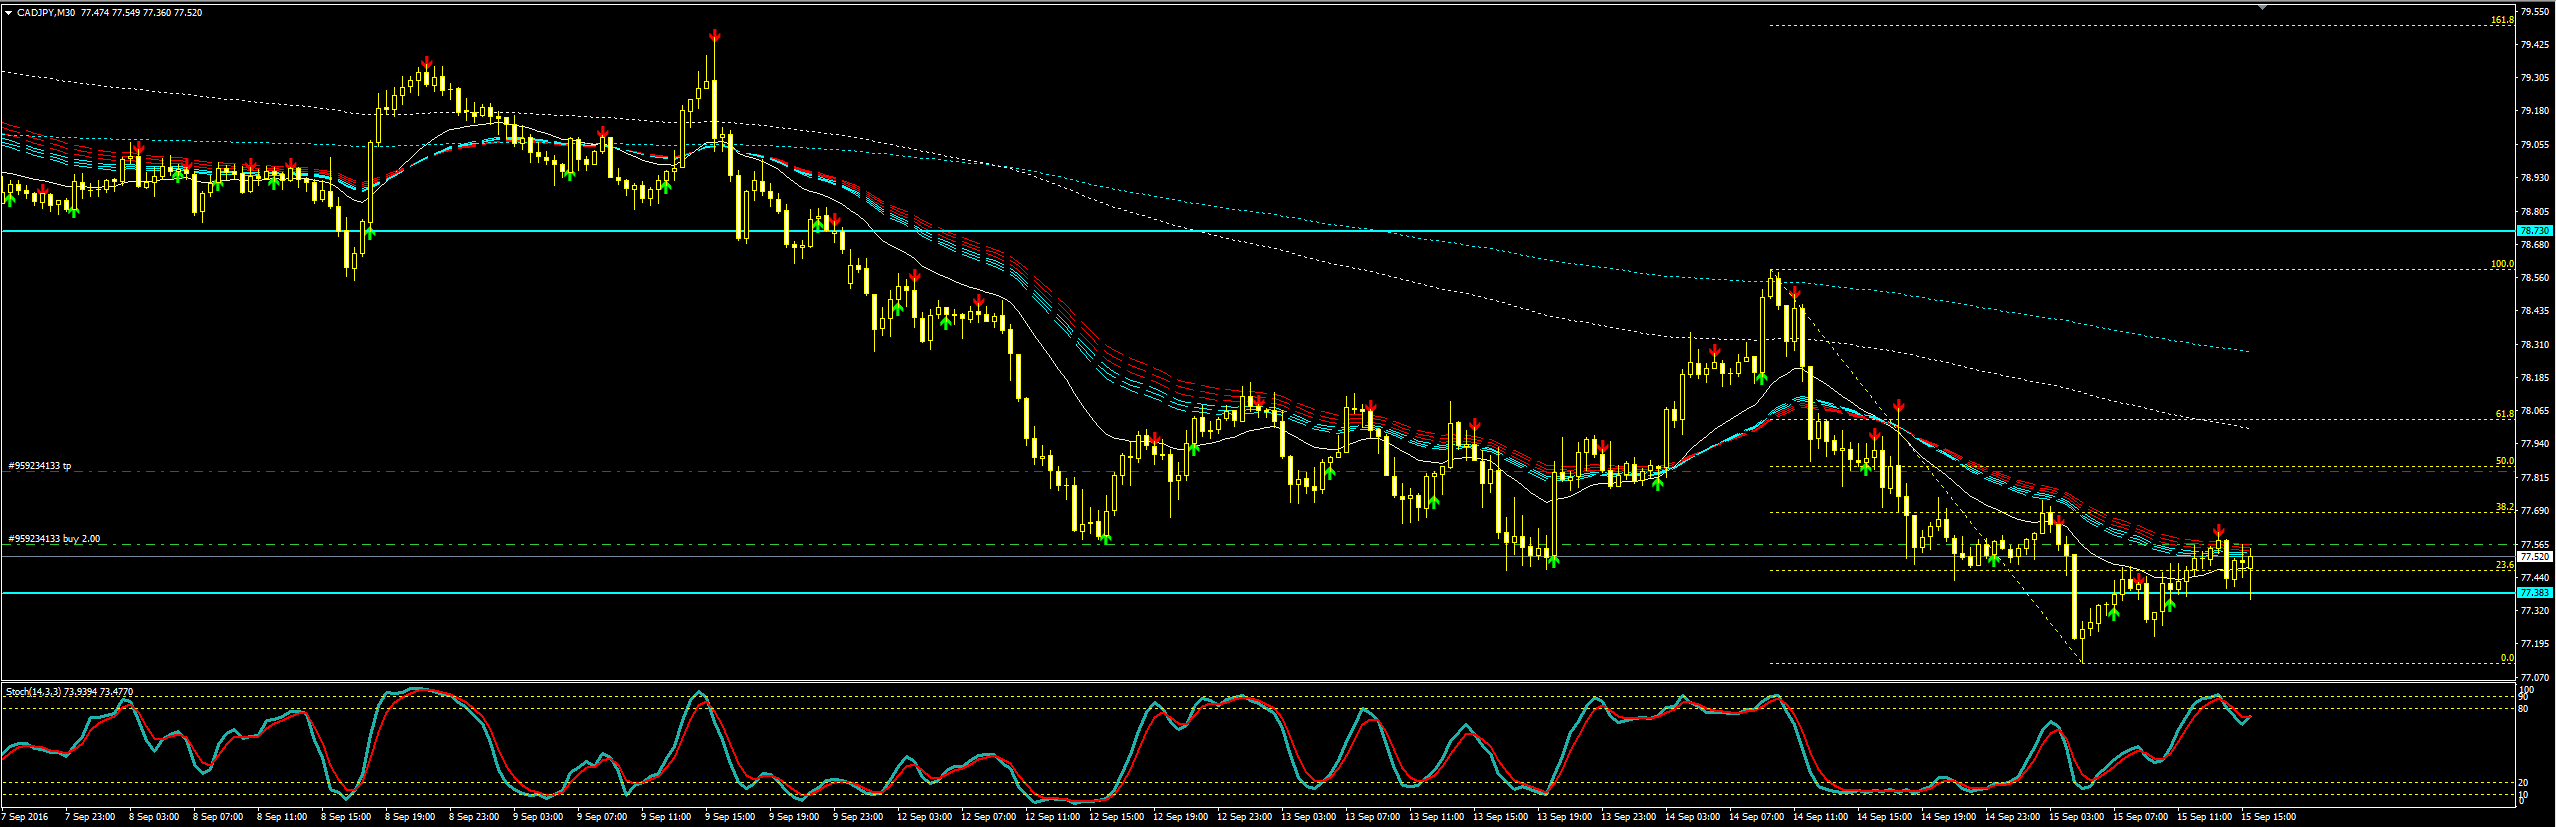Click the 79.550 price scale value
The width and height of the screenshot is (2556, 827).
[x=2534, y=12]
